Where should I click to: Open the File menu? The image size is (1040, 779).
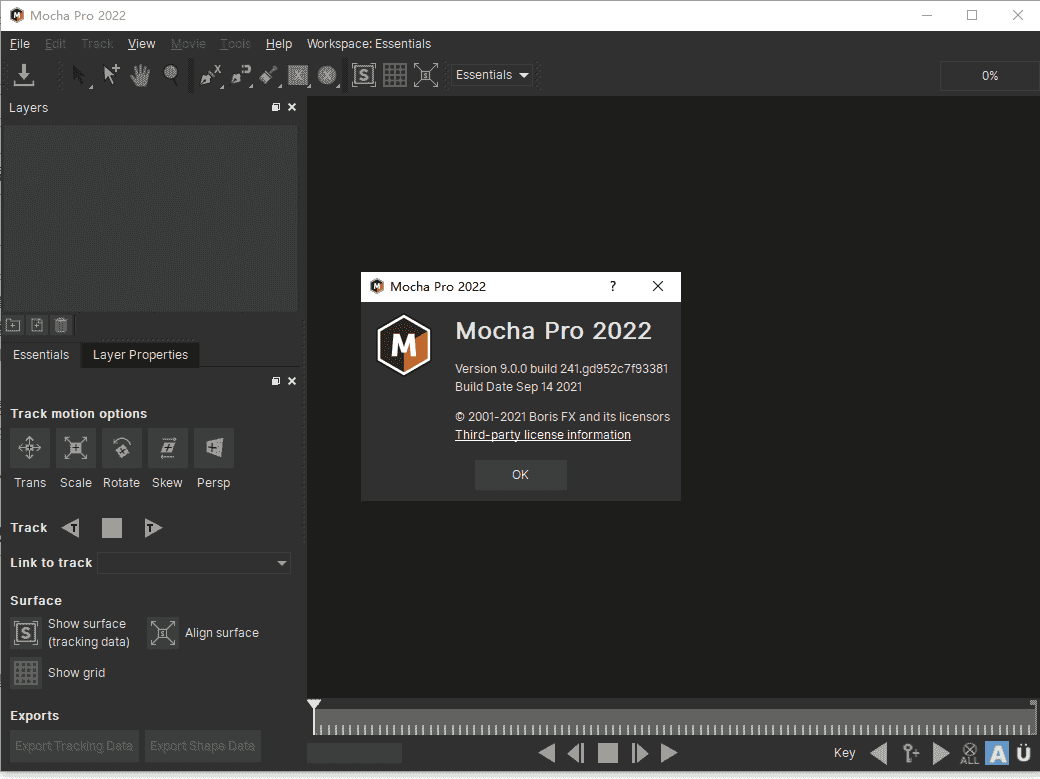click(x=20, y=44)
